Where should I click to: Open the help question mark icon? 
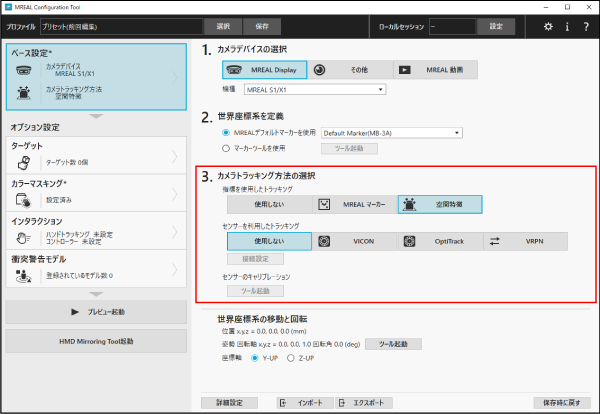[586, 27]
